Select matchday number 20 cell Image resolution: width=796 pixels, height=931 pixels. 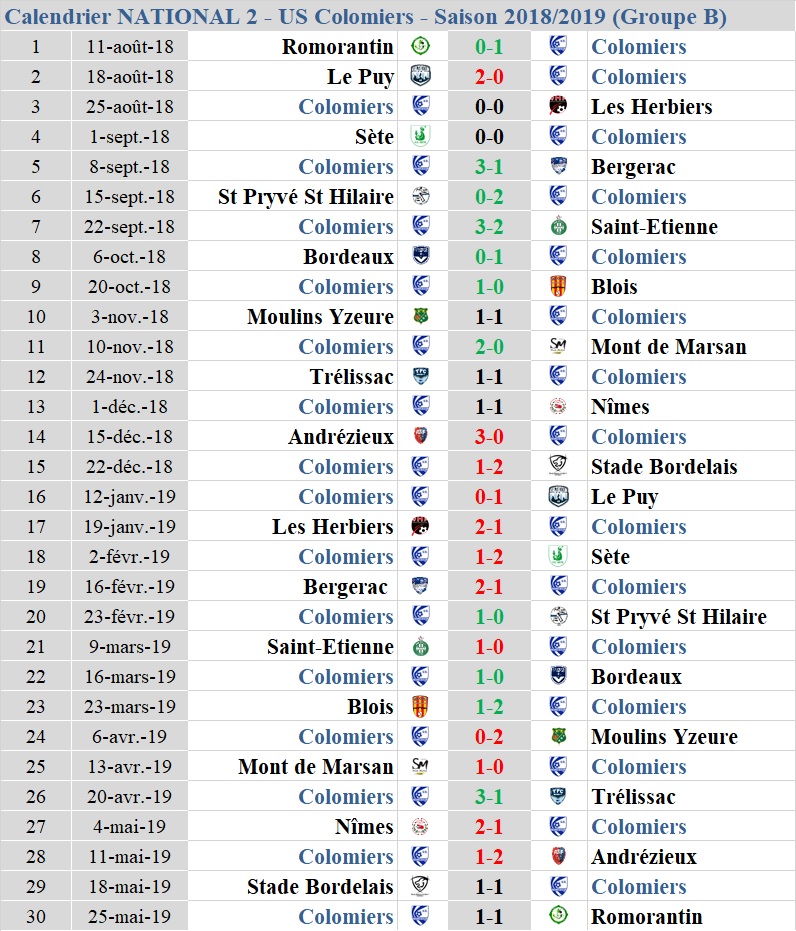[36, 616]
